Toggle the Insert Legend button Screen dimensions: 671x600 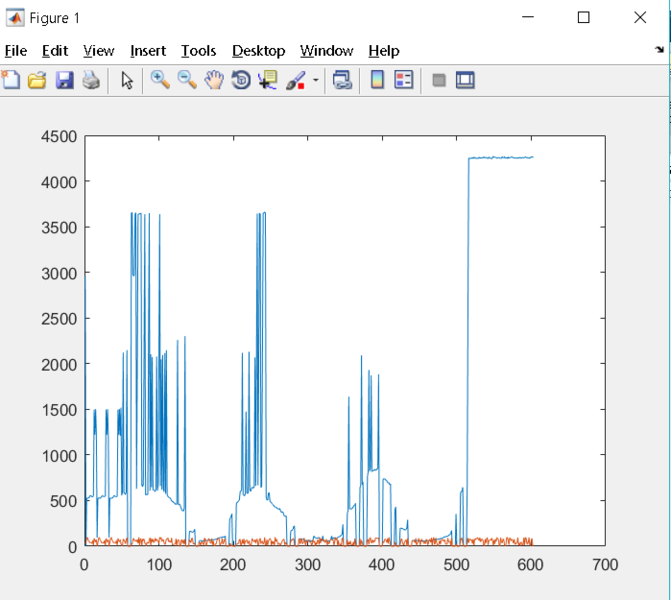pos(404,81)
